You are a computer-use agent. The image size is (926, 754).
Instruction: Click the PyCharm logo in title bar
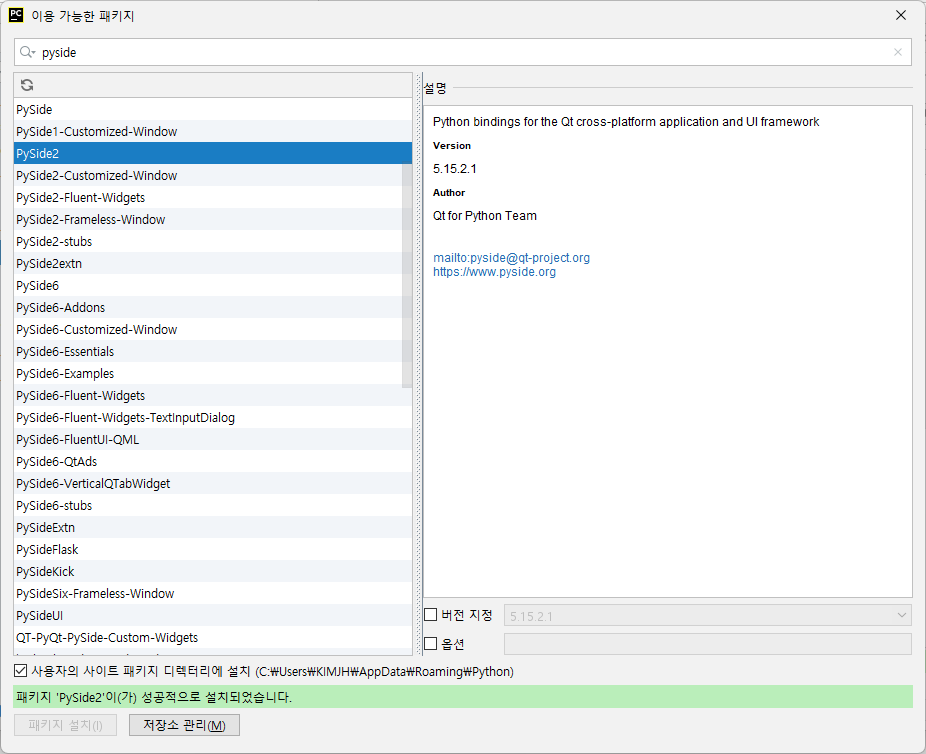pyautogui.click(x=16, y=15)
